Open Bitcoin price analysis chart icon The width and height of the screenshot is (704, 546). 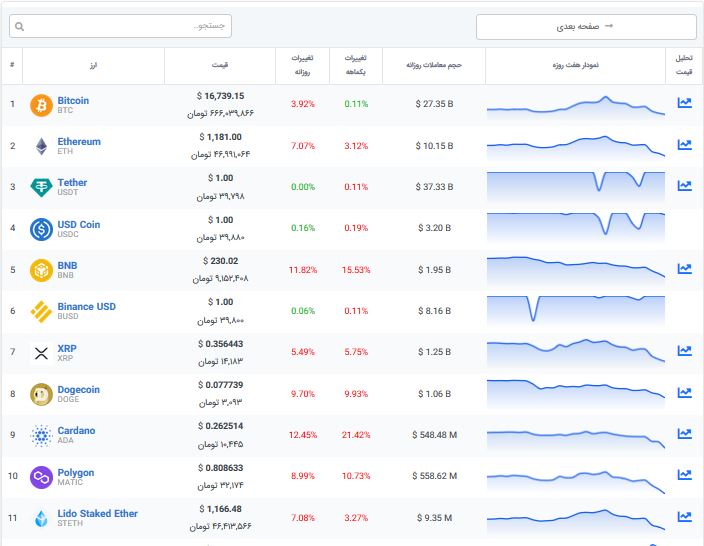[x=684, y=103]
